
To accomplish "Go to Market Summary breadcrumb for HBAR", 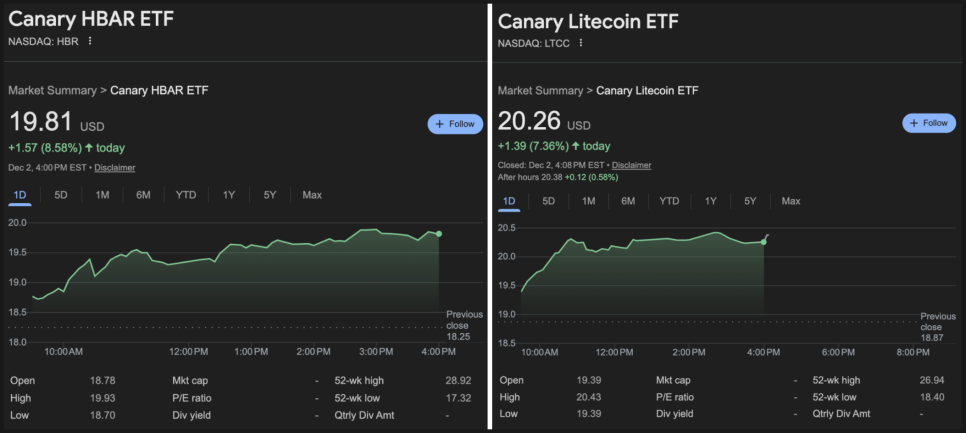I will [52, 90].
